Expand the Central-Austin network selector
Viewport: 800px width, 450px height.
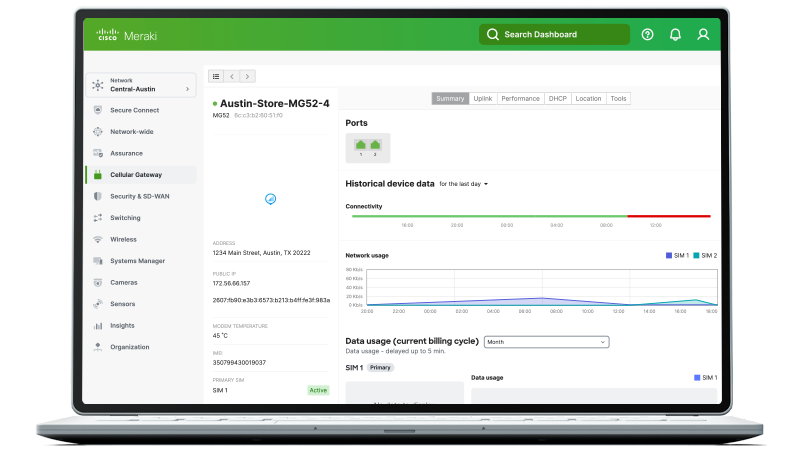[141, 85]
